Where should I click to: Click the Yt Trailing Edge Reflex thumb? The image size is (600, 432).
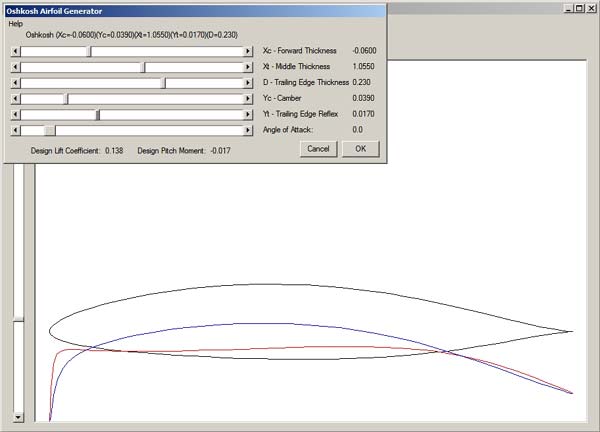click(x=98, y=115)
